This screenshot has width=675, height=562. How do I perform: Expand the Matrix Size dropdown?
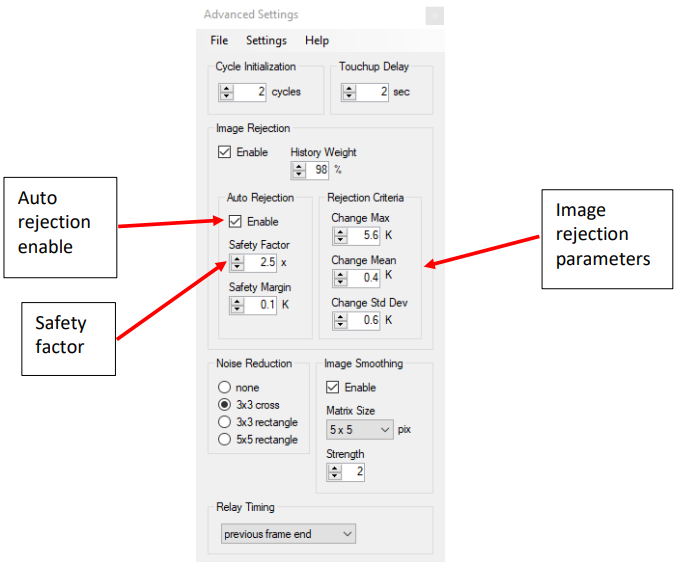(360, 429)
